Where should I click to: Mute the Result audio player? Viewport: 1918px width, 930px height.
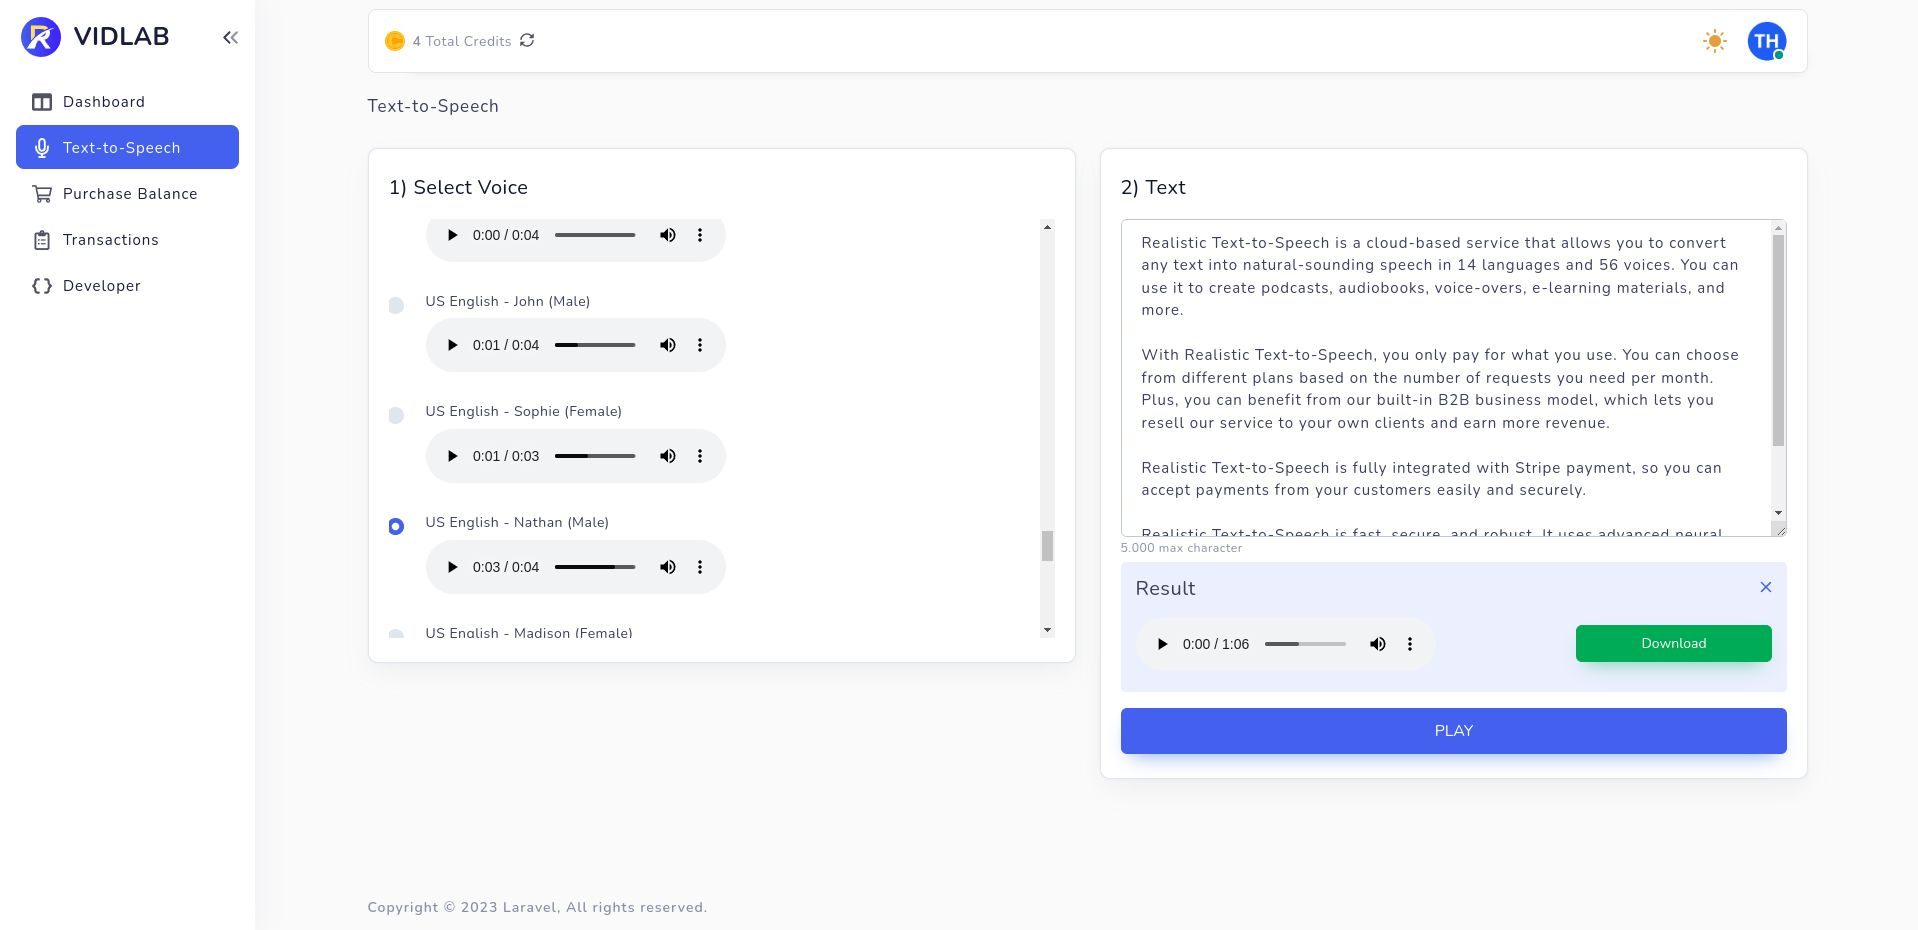tap(1377, 644)
